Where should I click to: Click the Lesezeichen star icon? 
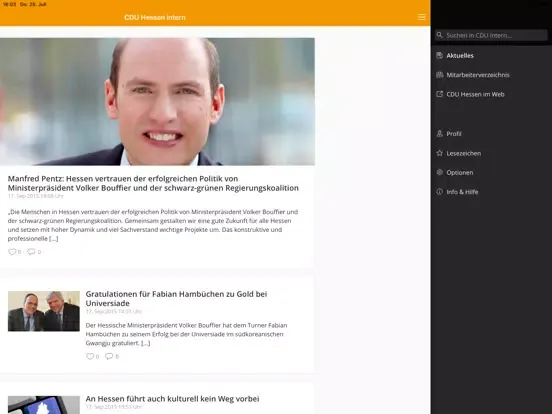pyautogui.click(x=439, y=153)
